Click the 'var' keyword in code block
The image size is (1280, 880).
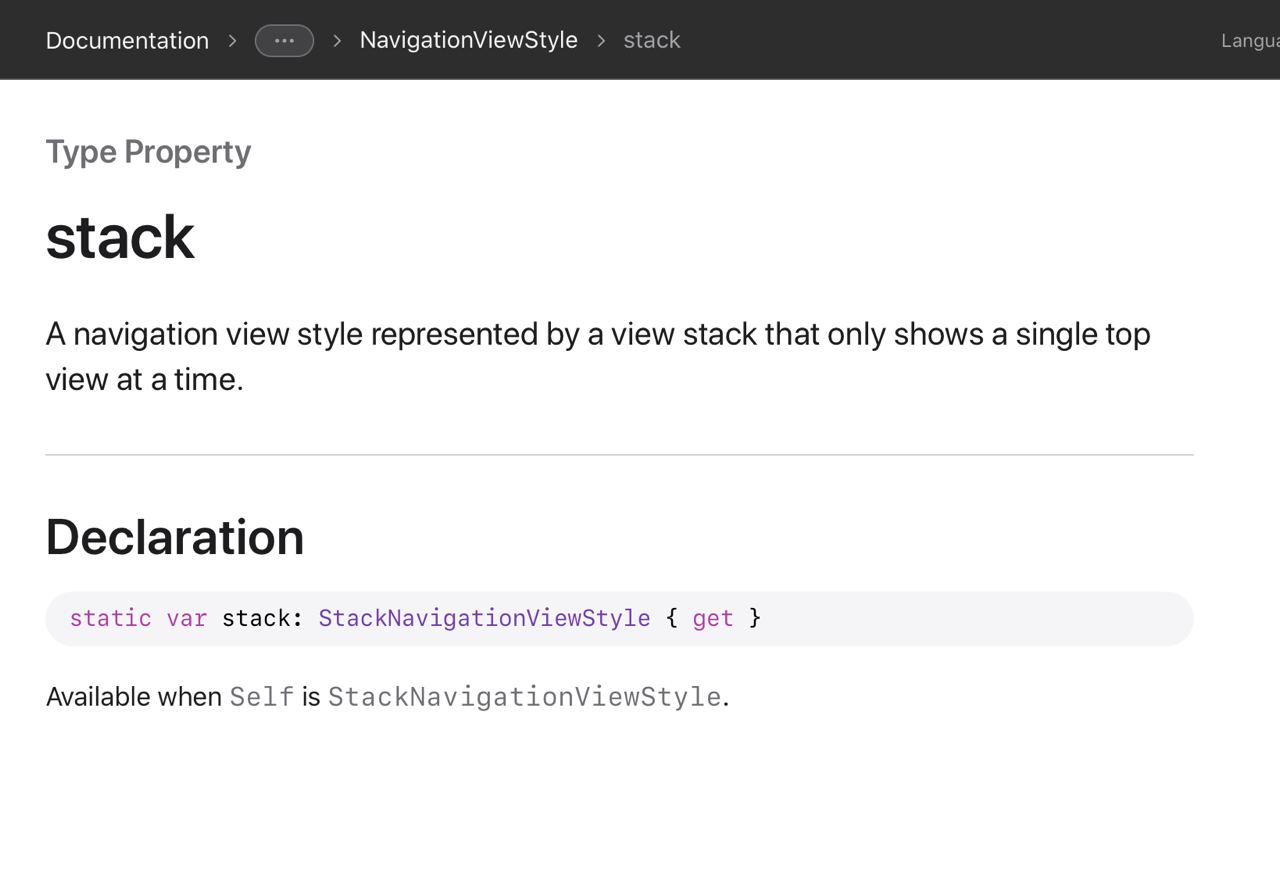tap(186, 618)
